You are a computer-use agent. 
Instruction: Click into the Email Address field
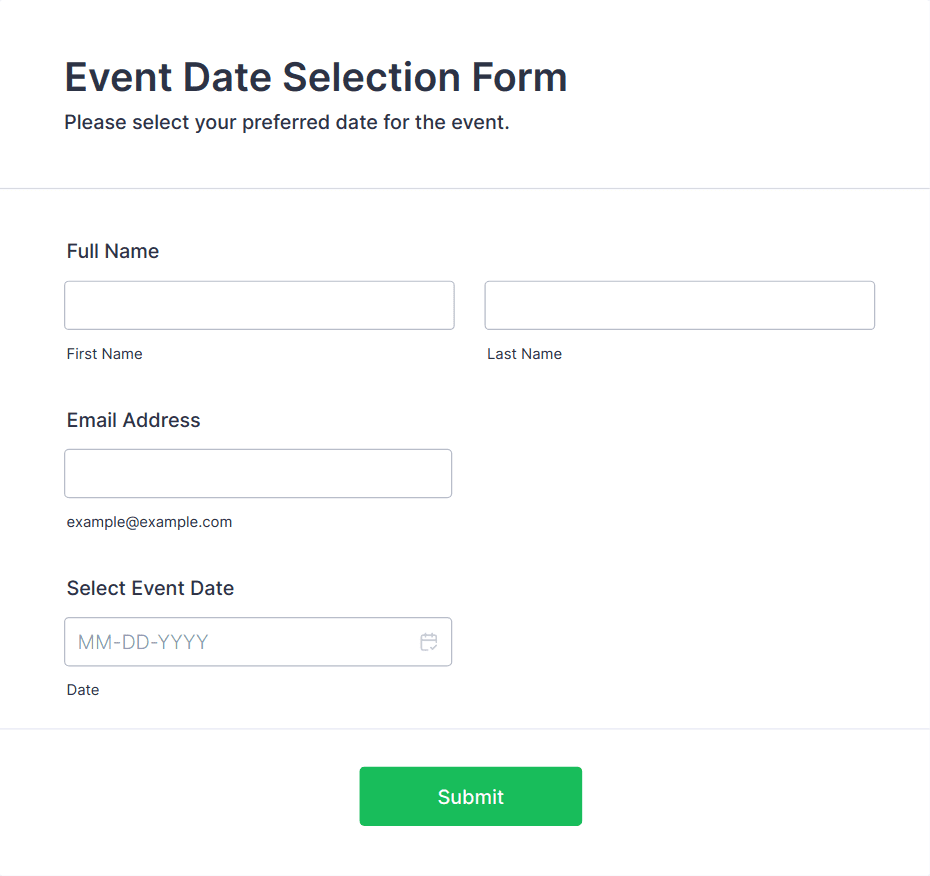(x=258, y=473)
